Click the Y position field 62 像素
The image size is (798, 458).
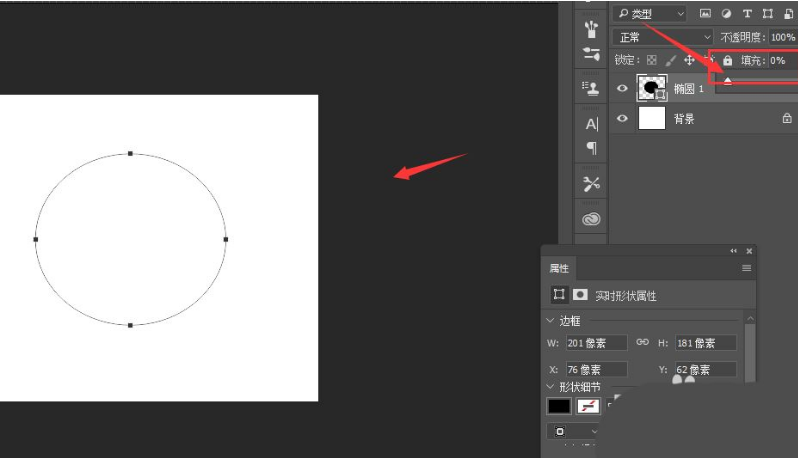(x=705, y=369)
